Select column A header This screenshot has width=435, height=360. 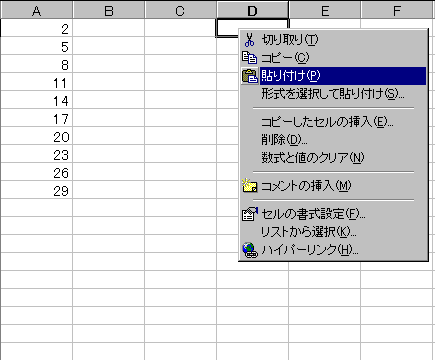coord(36,10)
